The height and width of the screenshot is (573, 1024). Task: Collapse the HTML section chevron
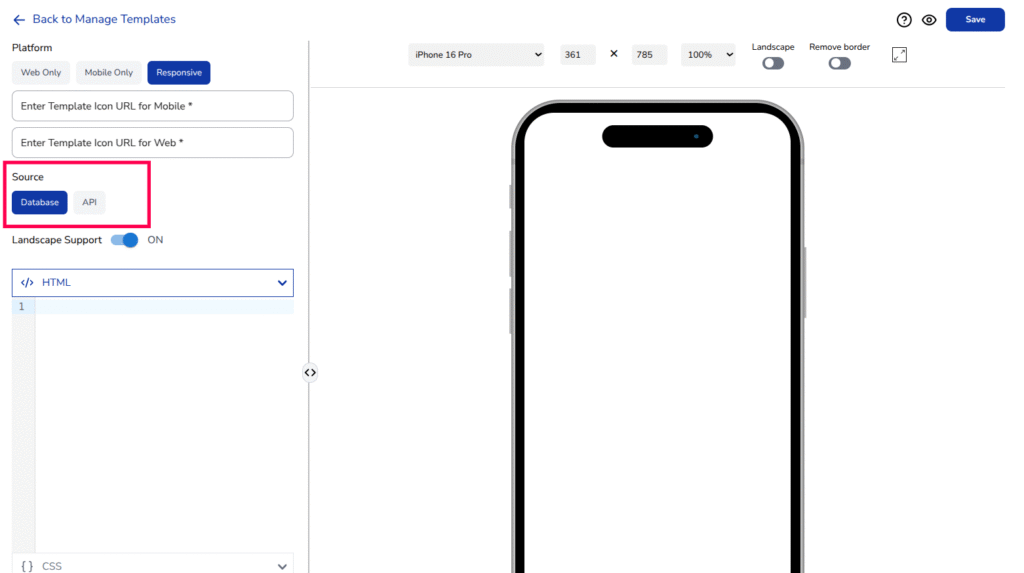[x=282, y=283]
